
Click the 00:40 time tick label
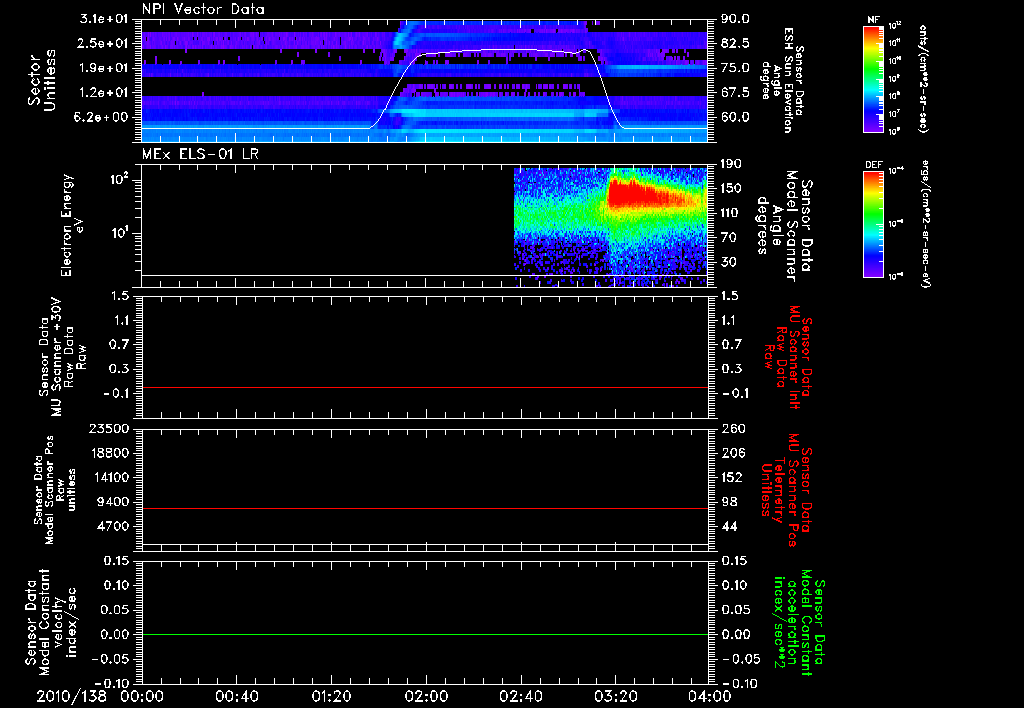236,696
